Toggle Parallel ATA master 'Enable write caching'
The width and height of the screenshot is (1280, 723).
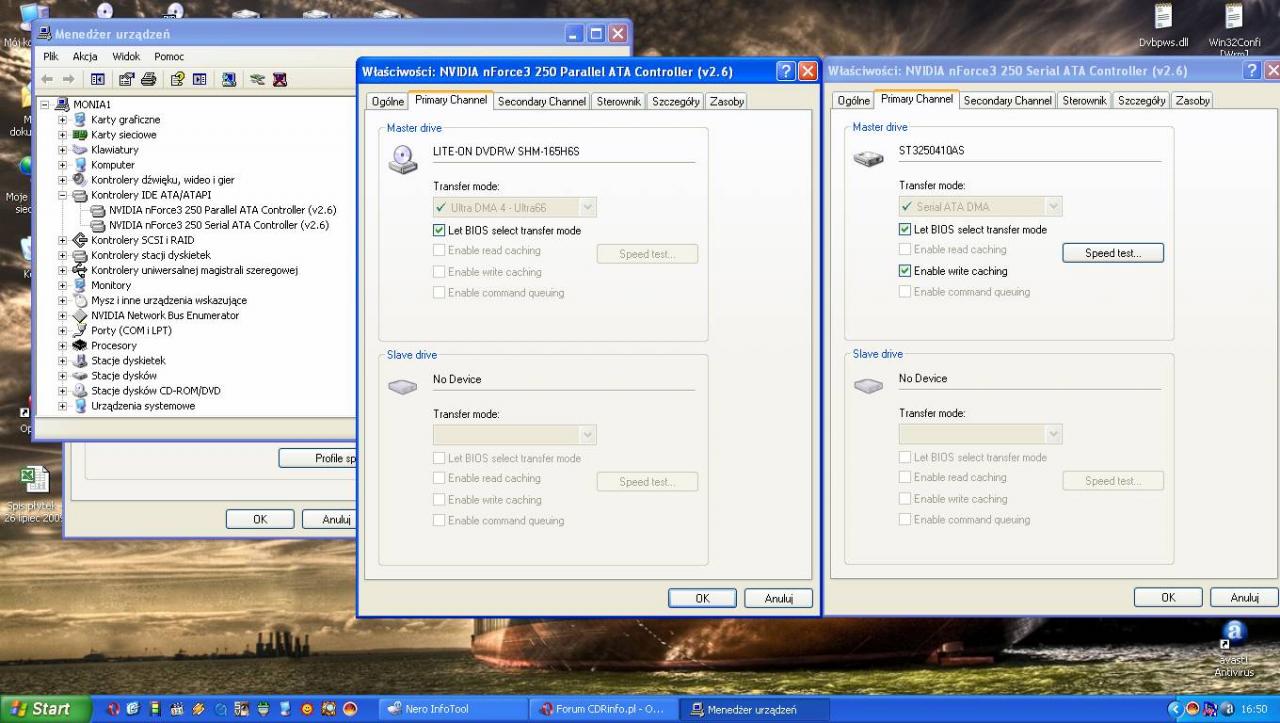439,272
